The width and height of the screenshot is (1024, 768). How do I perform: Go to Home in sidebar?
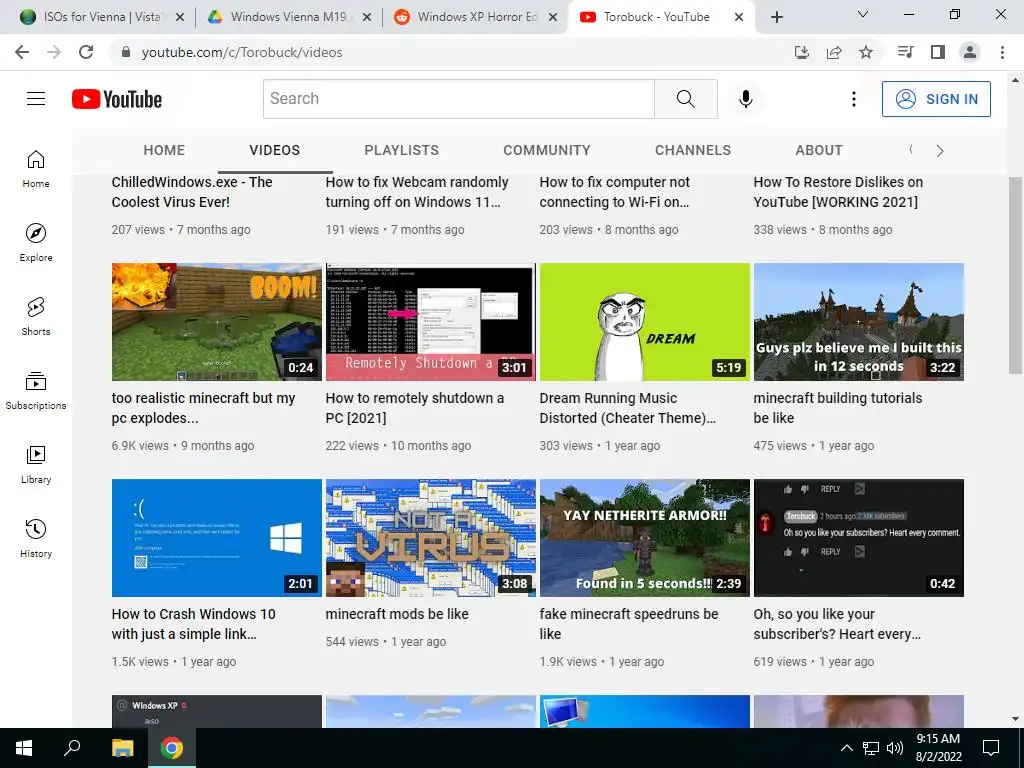(x=36, y=169)
